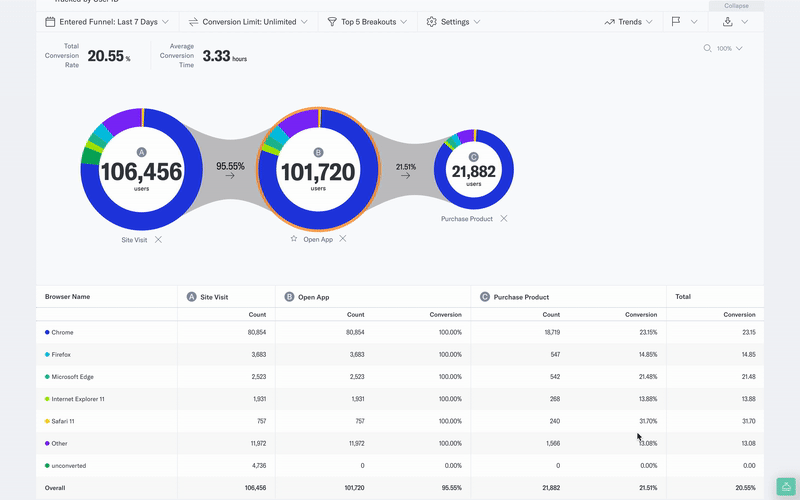Click the 18,719 Purchase Product count for Chrome

552,332
